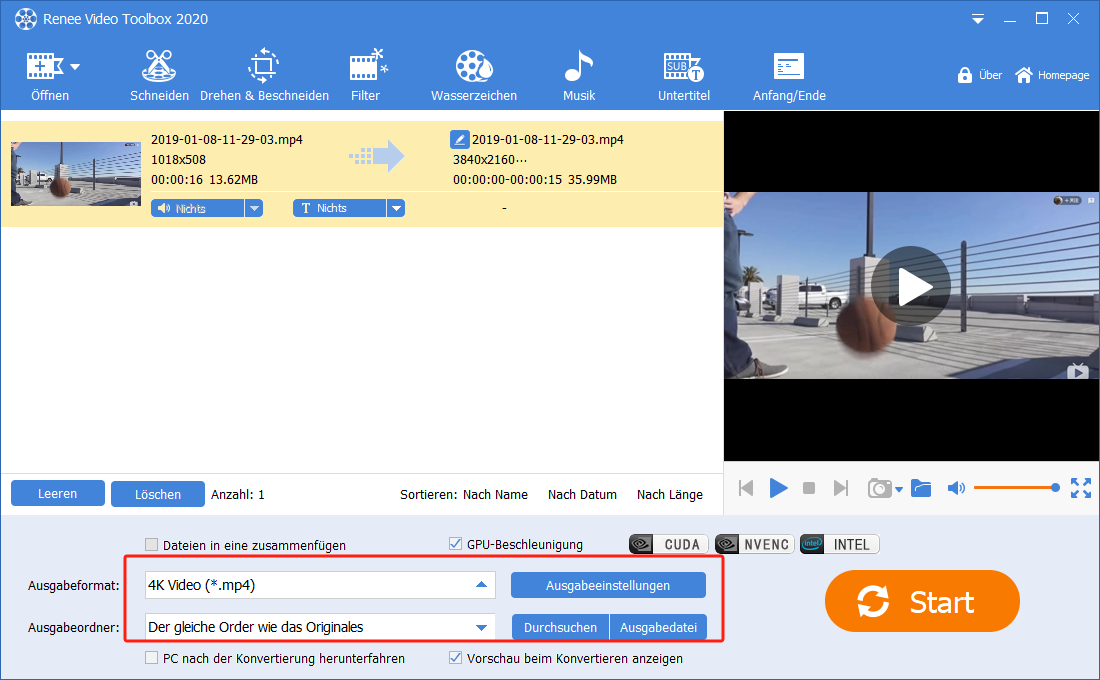Open the Ausgabeformat 4K Video dropdown
1100x680 pixels.
320,585
